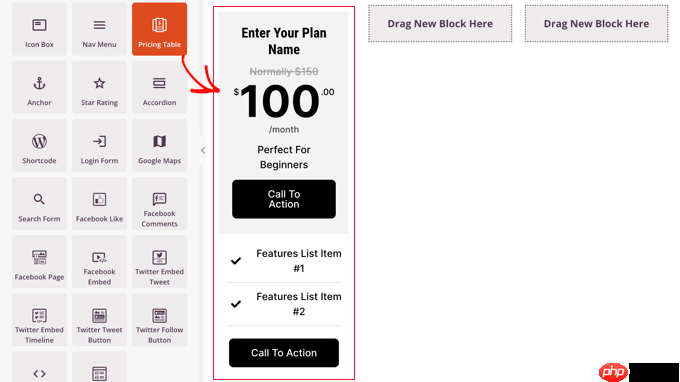Click the bottom Call To Action button
Viewport: 680px width, 382px height.
pyautogui.click(x=284, y=353)
